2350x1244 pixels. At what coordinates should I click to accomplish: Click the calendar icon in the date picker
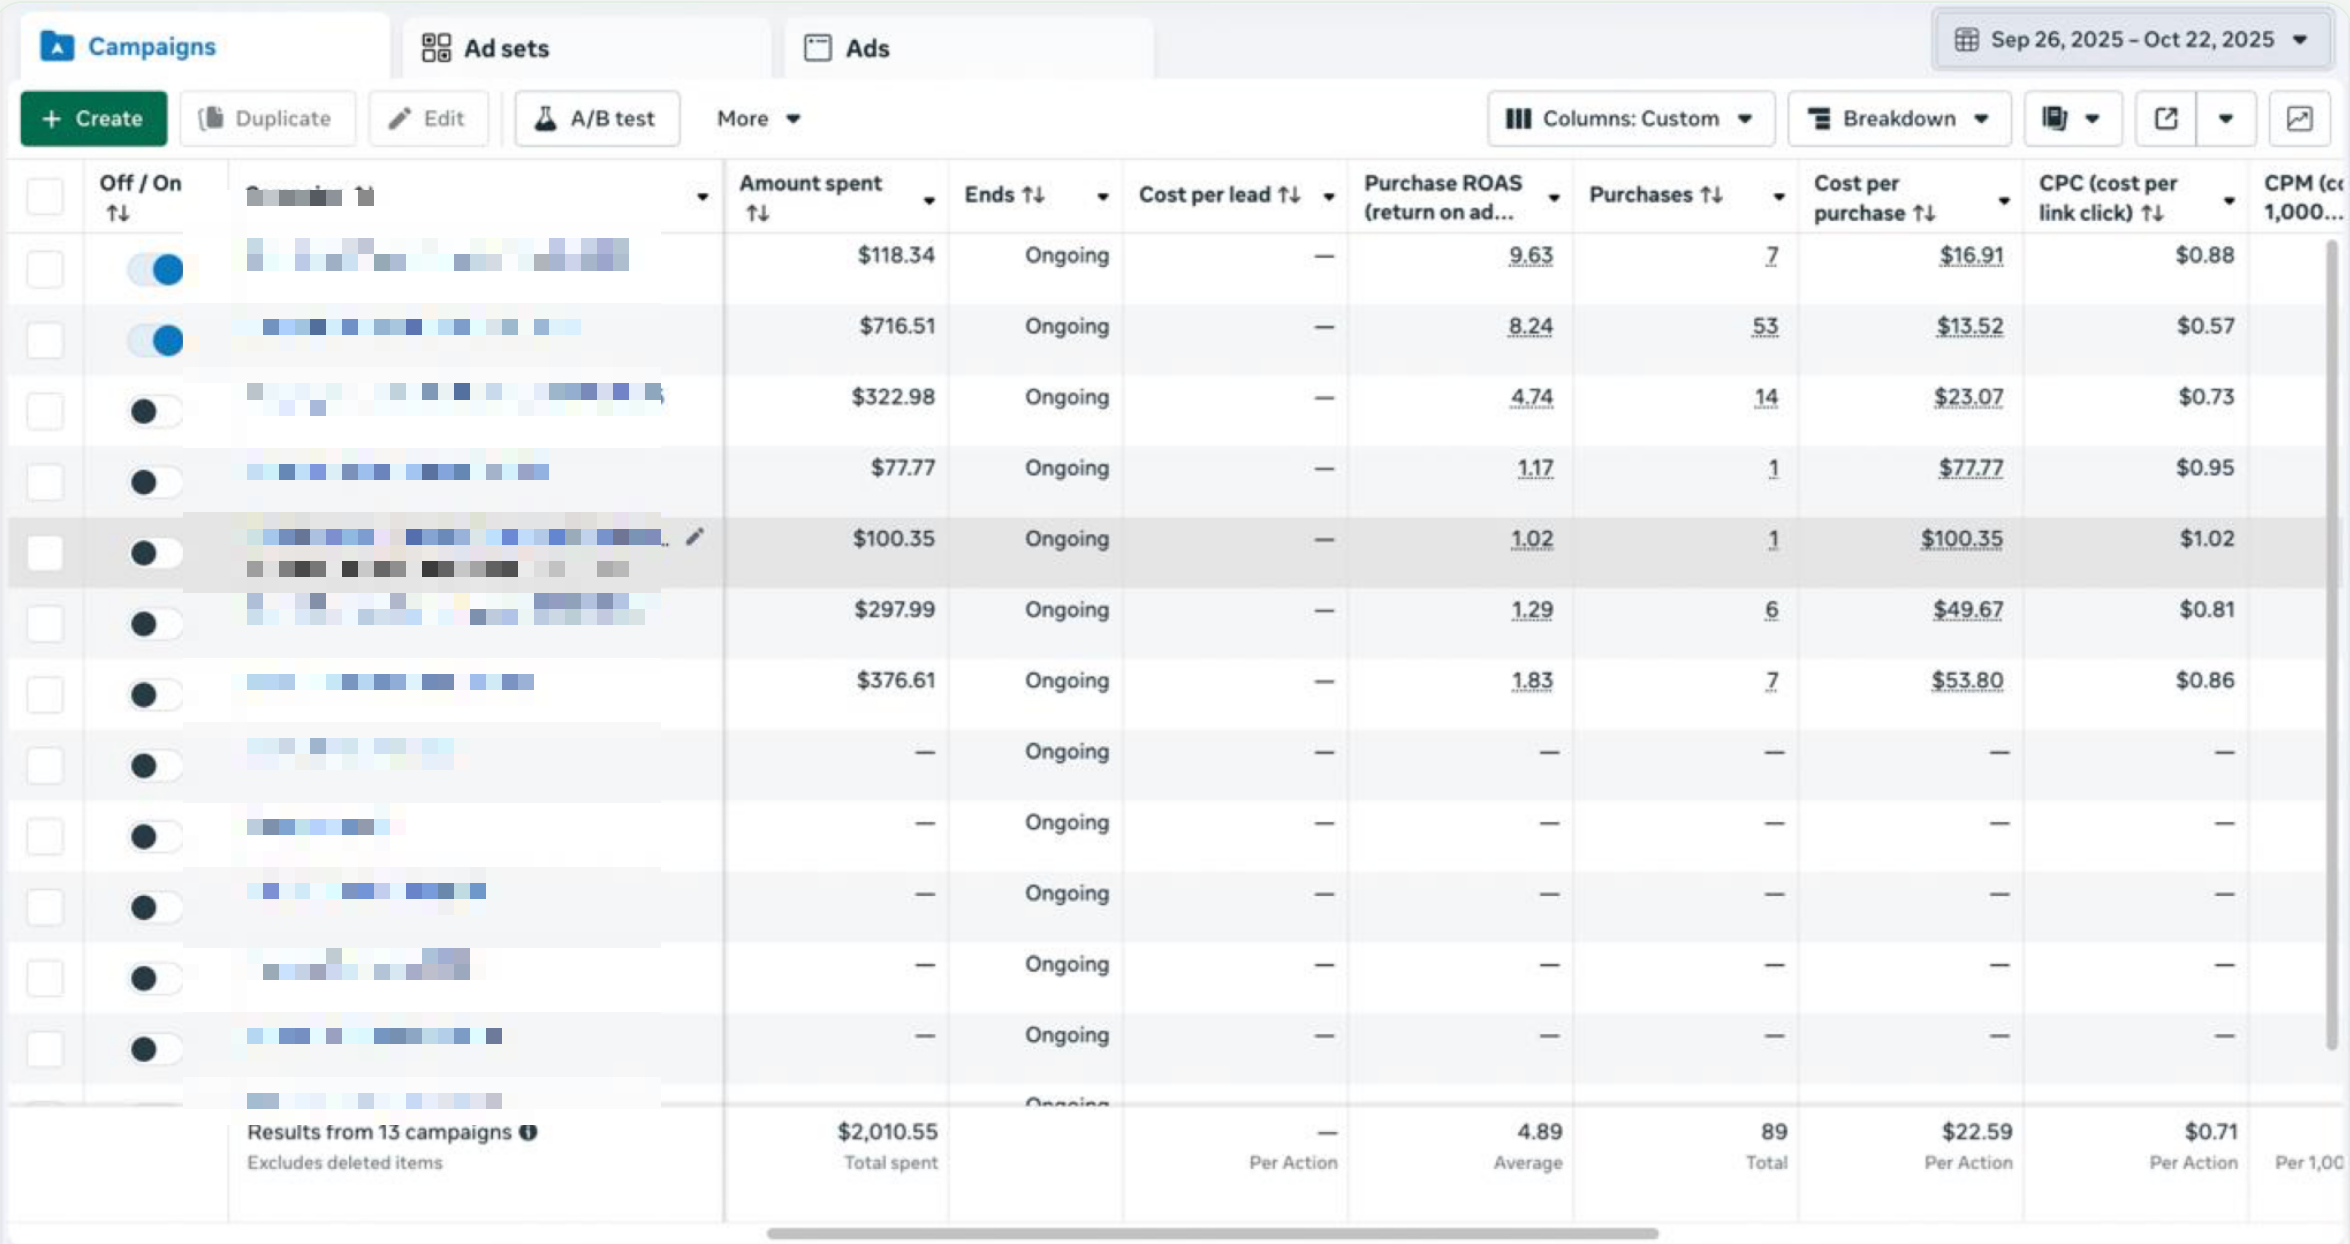coord(1966,40)
